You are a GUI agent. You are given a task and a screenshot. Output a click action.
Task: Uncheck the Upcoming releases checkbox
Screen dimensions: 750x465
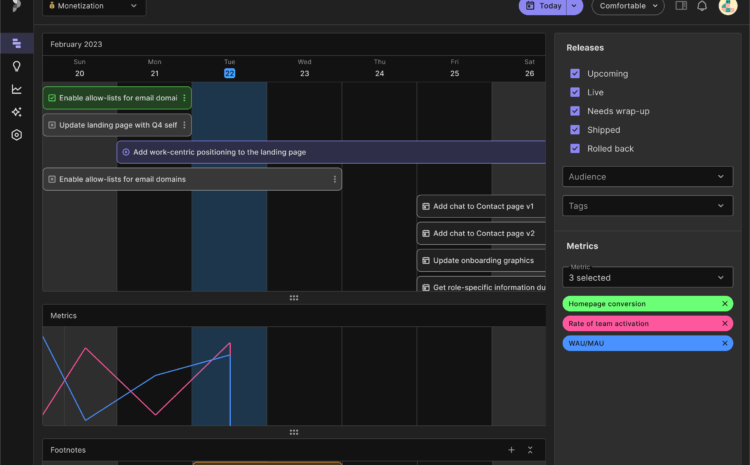tap(575, 73)
